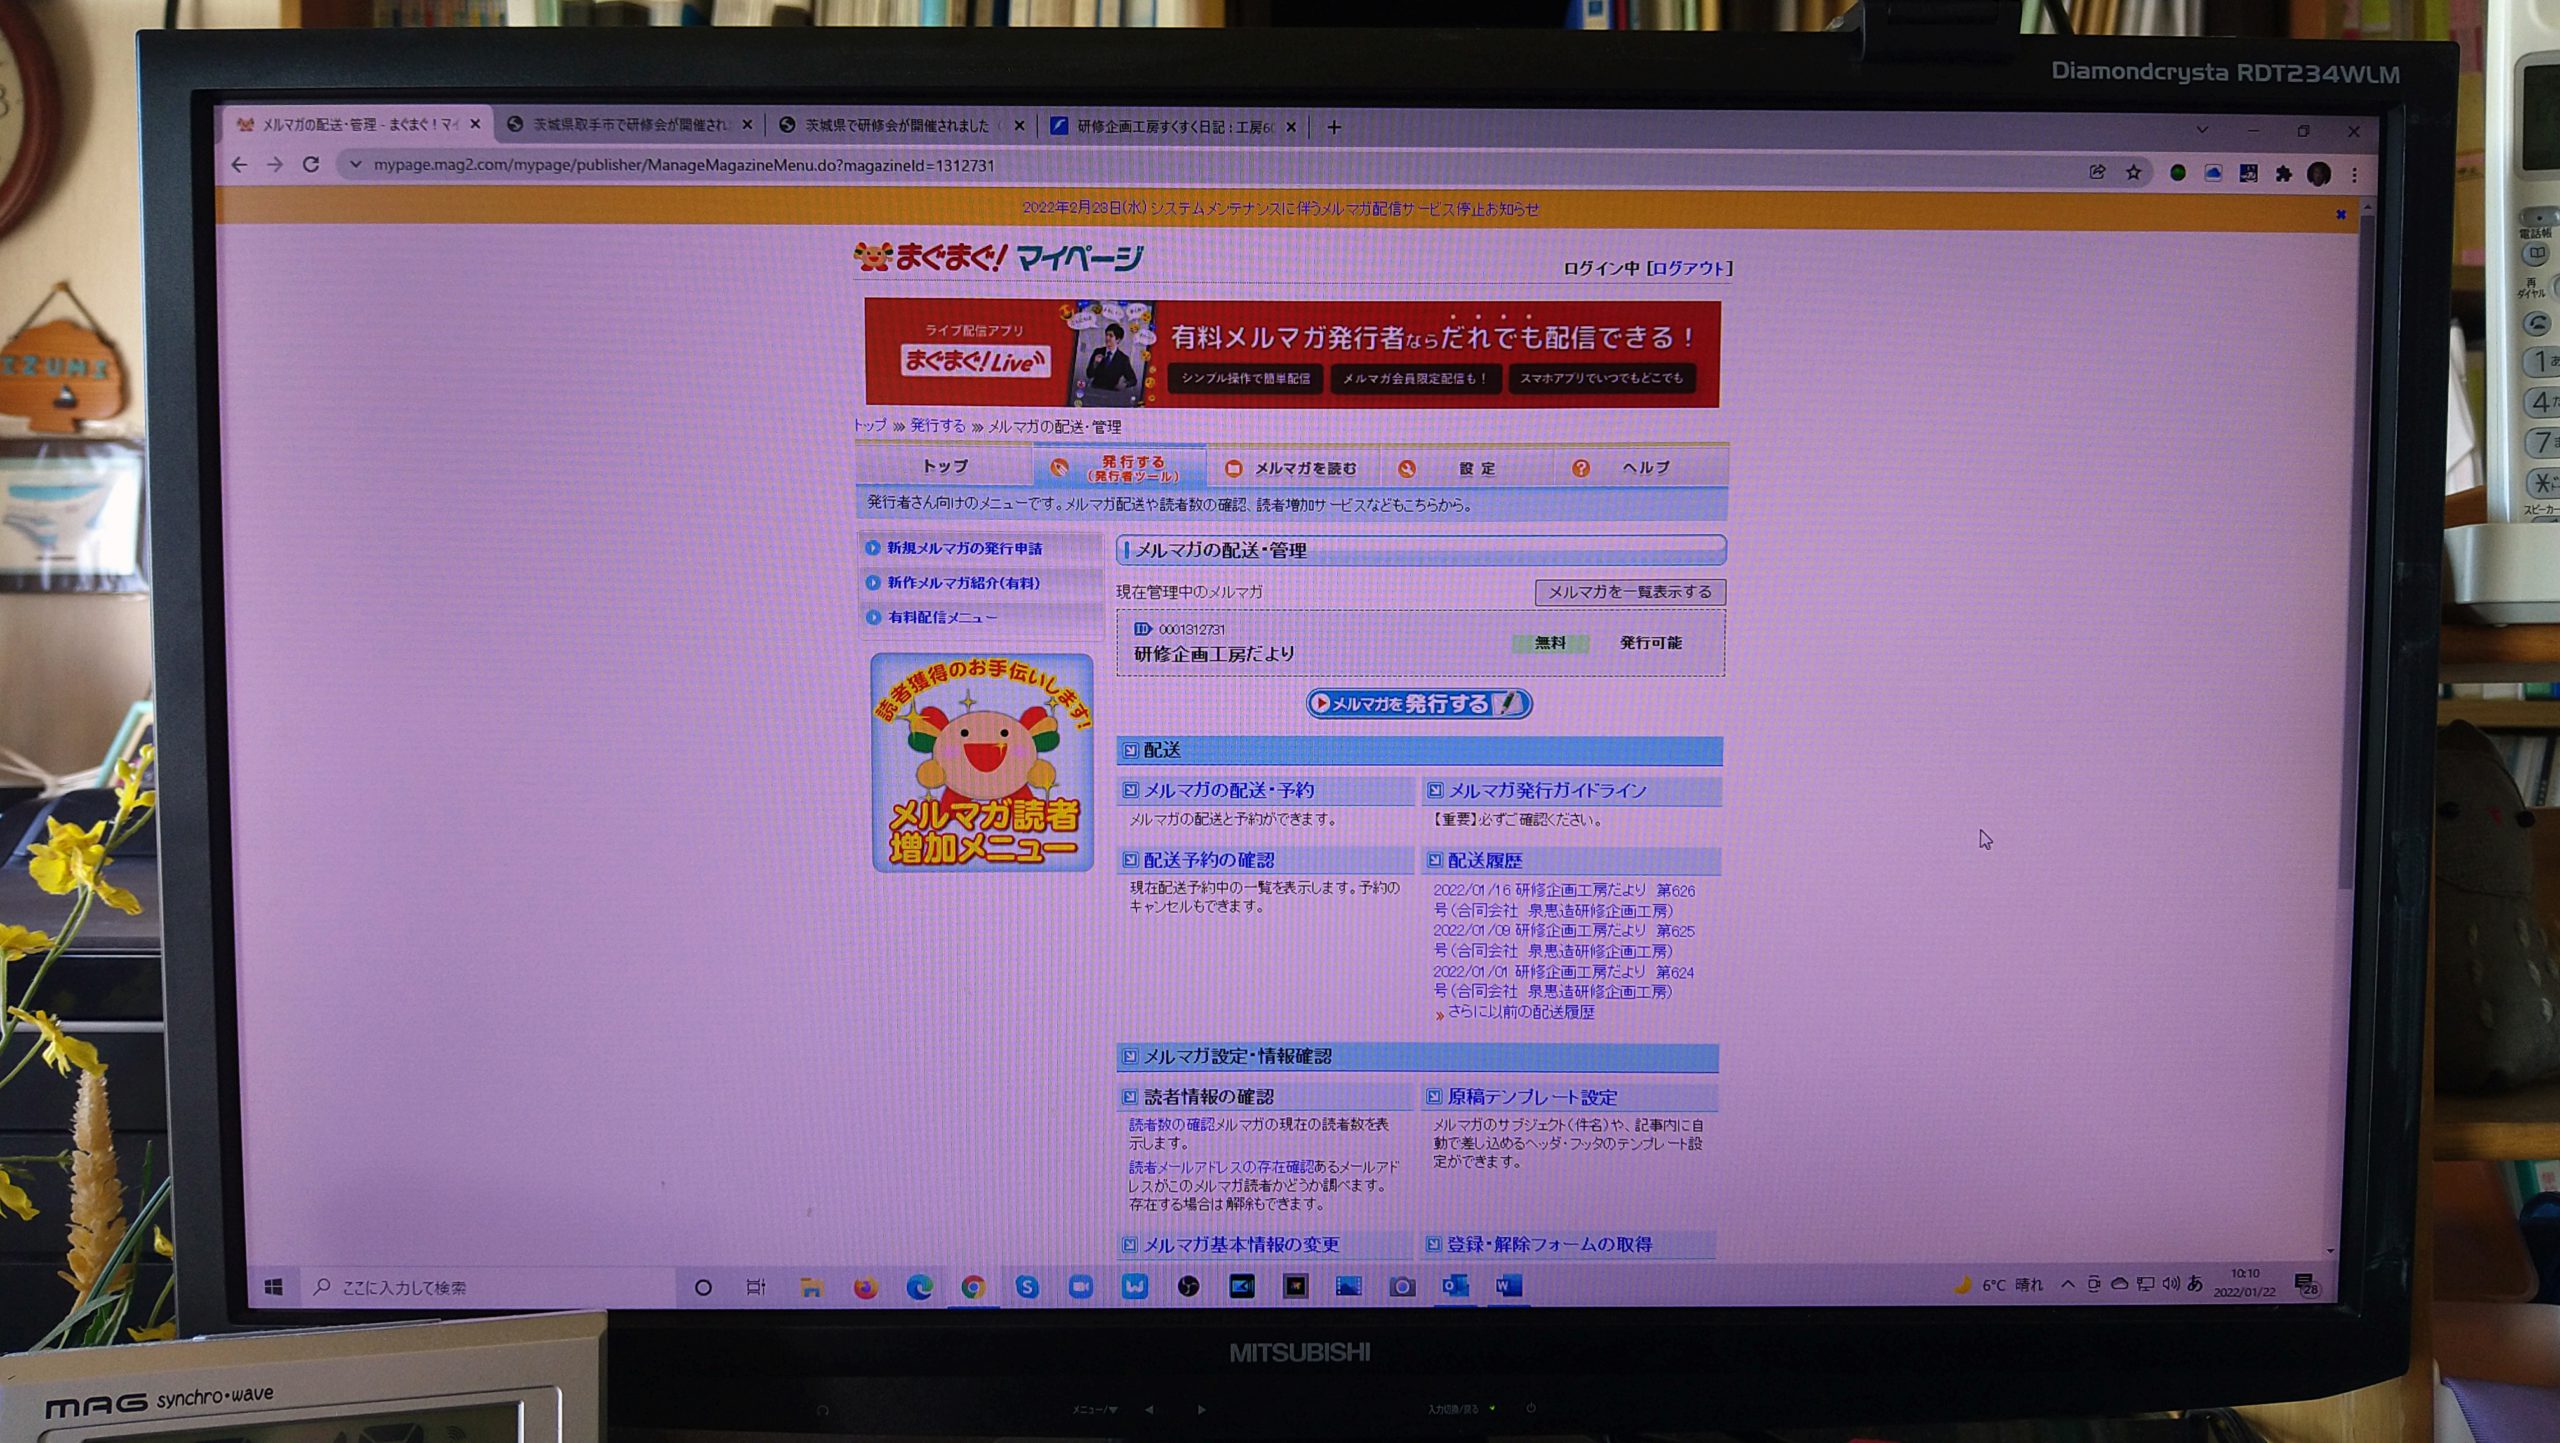Bookmark this page with the star icon
The image size is (2560, 1443).
click(2133, 173)
